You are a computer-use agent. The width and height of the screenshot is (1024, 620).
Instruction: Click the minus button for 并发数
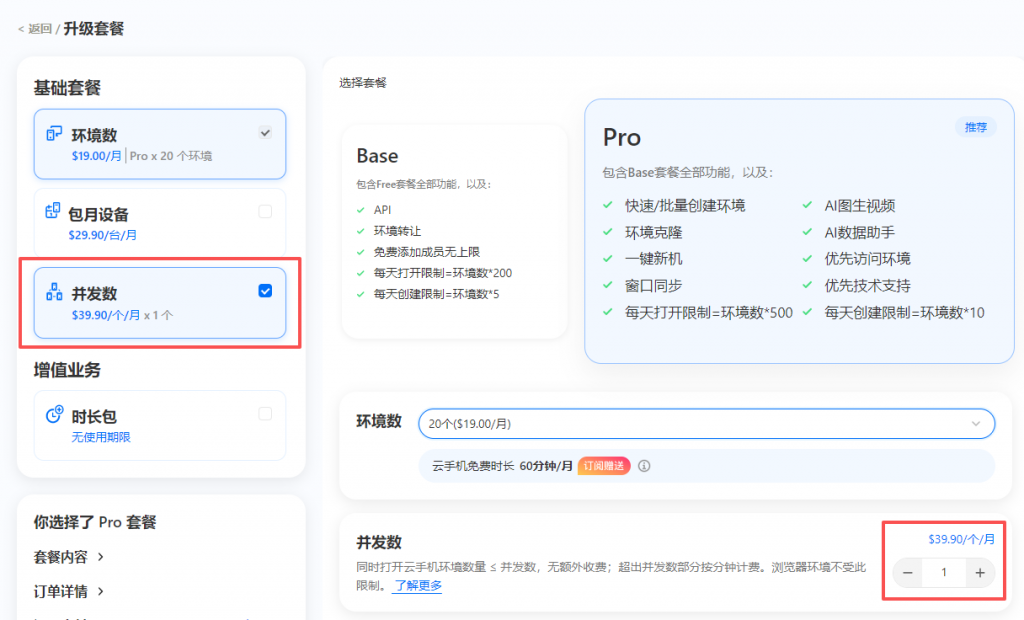[907, 573]
